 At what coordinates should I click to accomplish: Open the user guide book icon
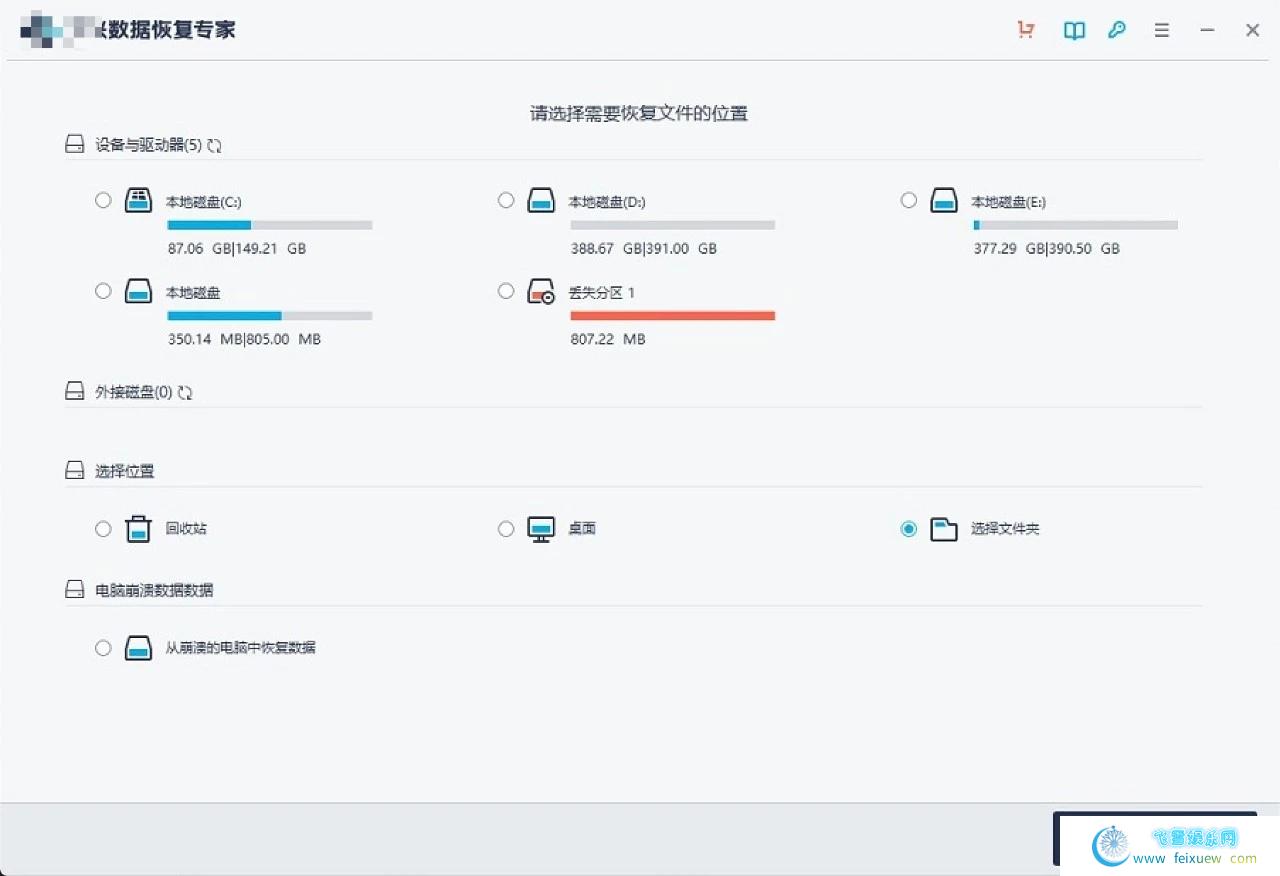click(x=1074, y=31)
